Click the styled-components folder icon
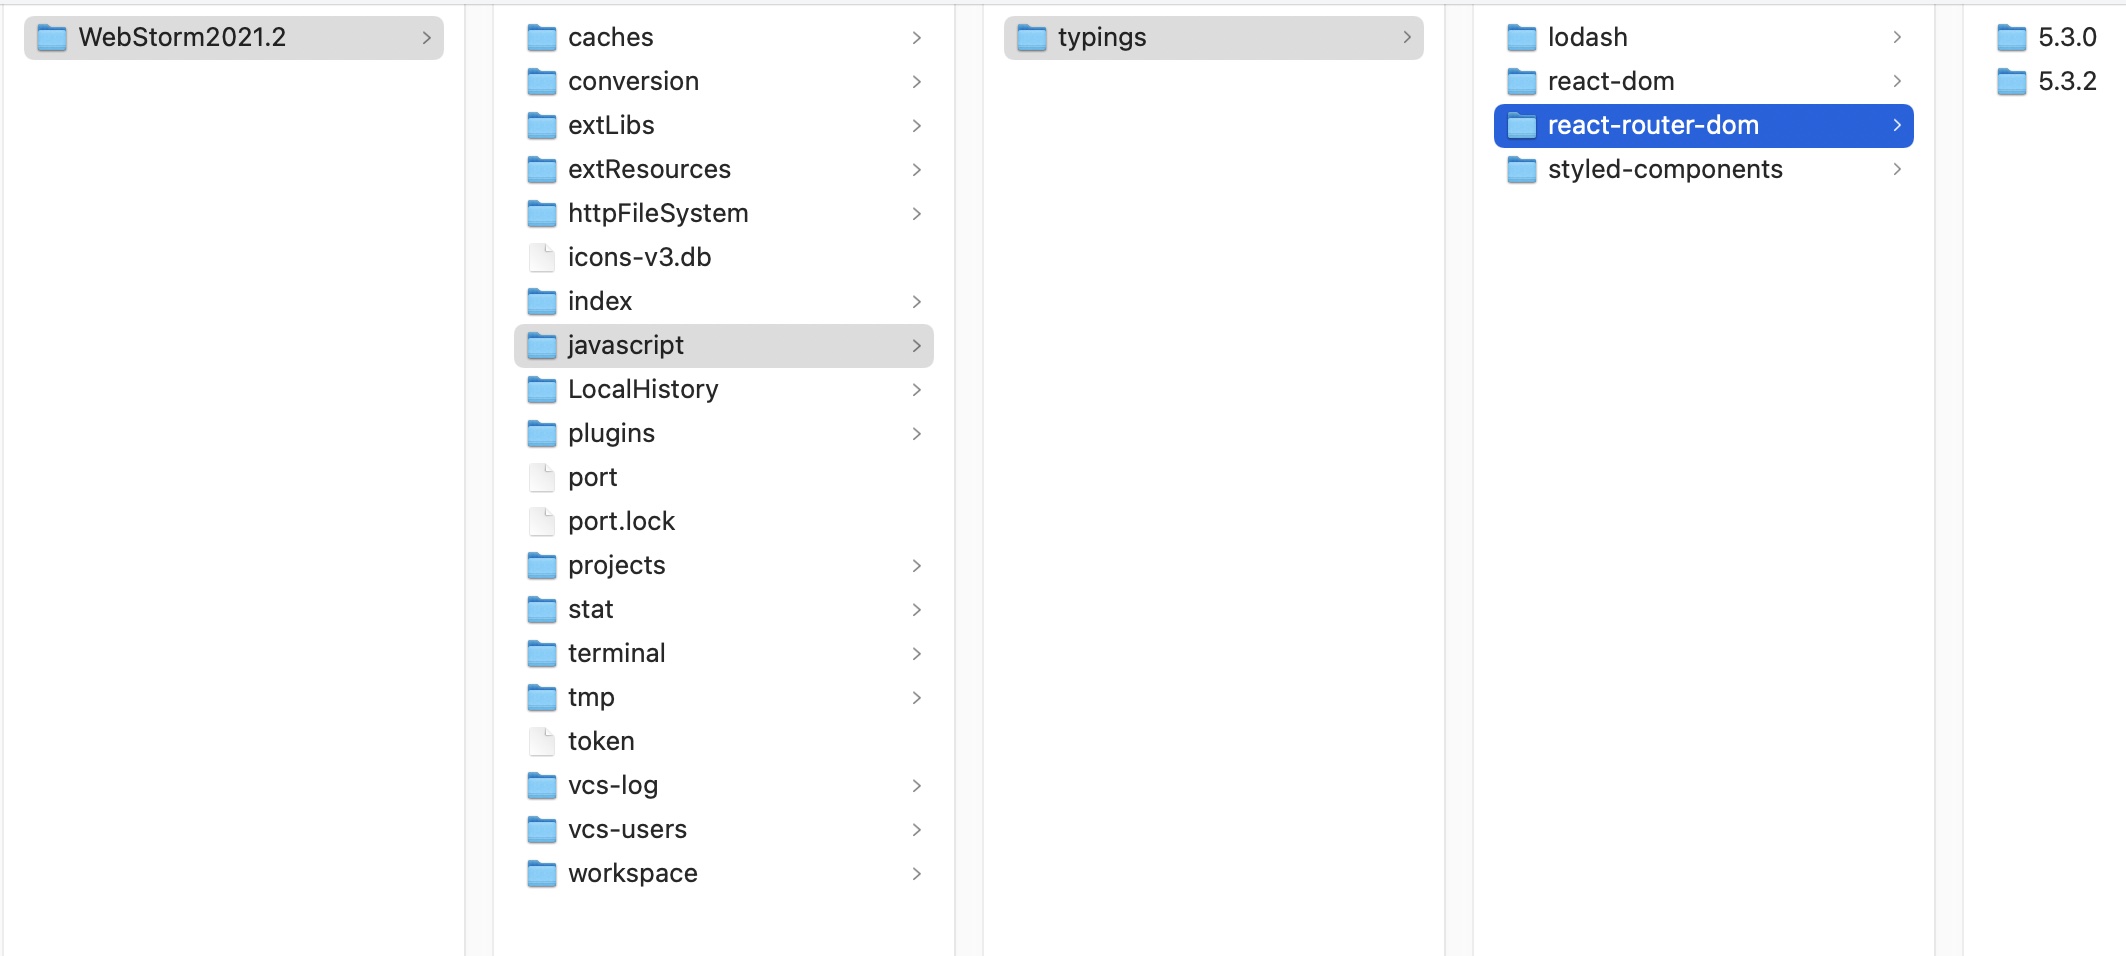Screen dimensions: 2126x956 click(1522, 170)
